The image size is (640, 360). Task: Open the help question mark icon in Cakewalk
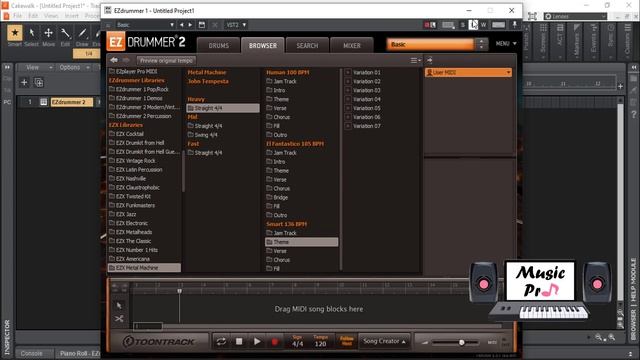point(633,114)
